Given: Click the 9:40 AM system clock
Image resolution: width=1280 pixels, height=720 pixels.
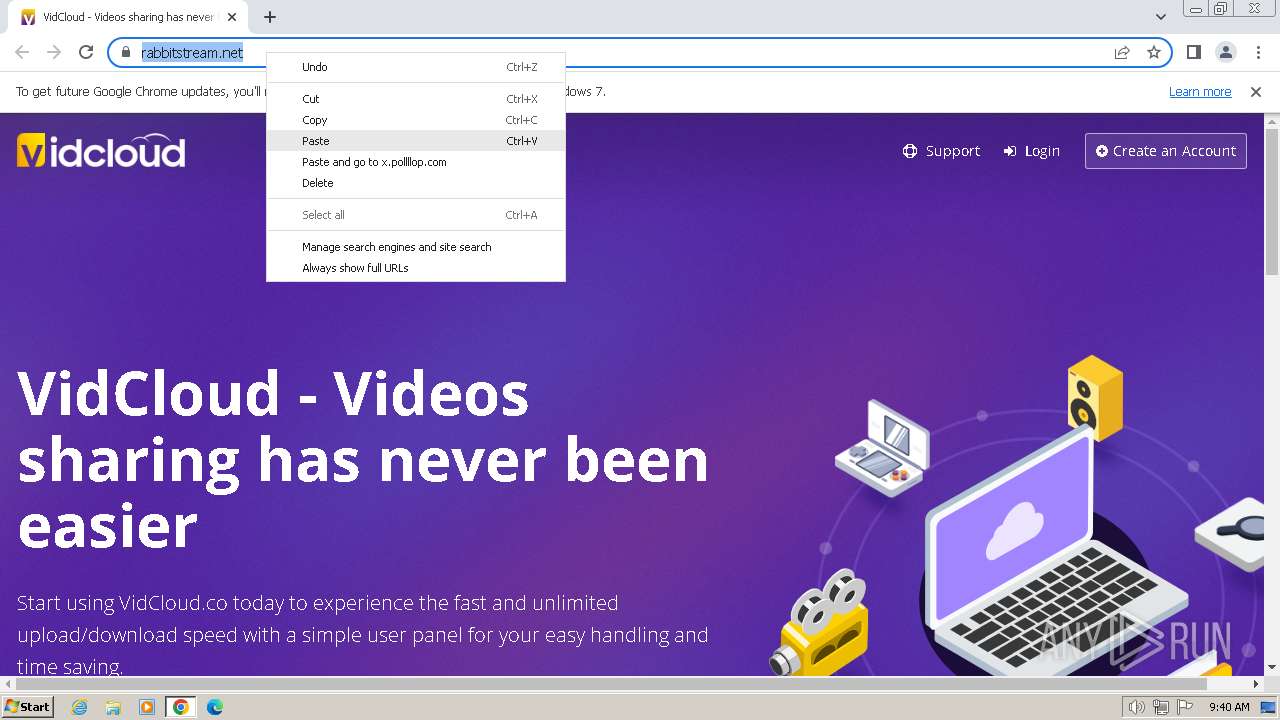Looking at the screenshot, I should pyautogui.click(x=1229, y=707).
